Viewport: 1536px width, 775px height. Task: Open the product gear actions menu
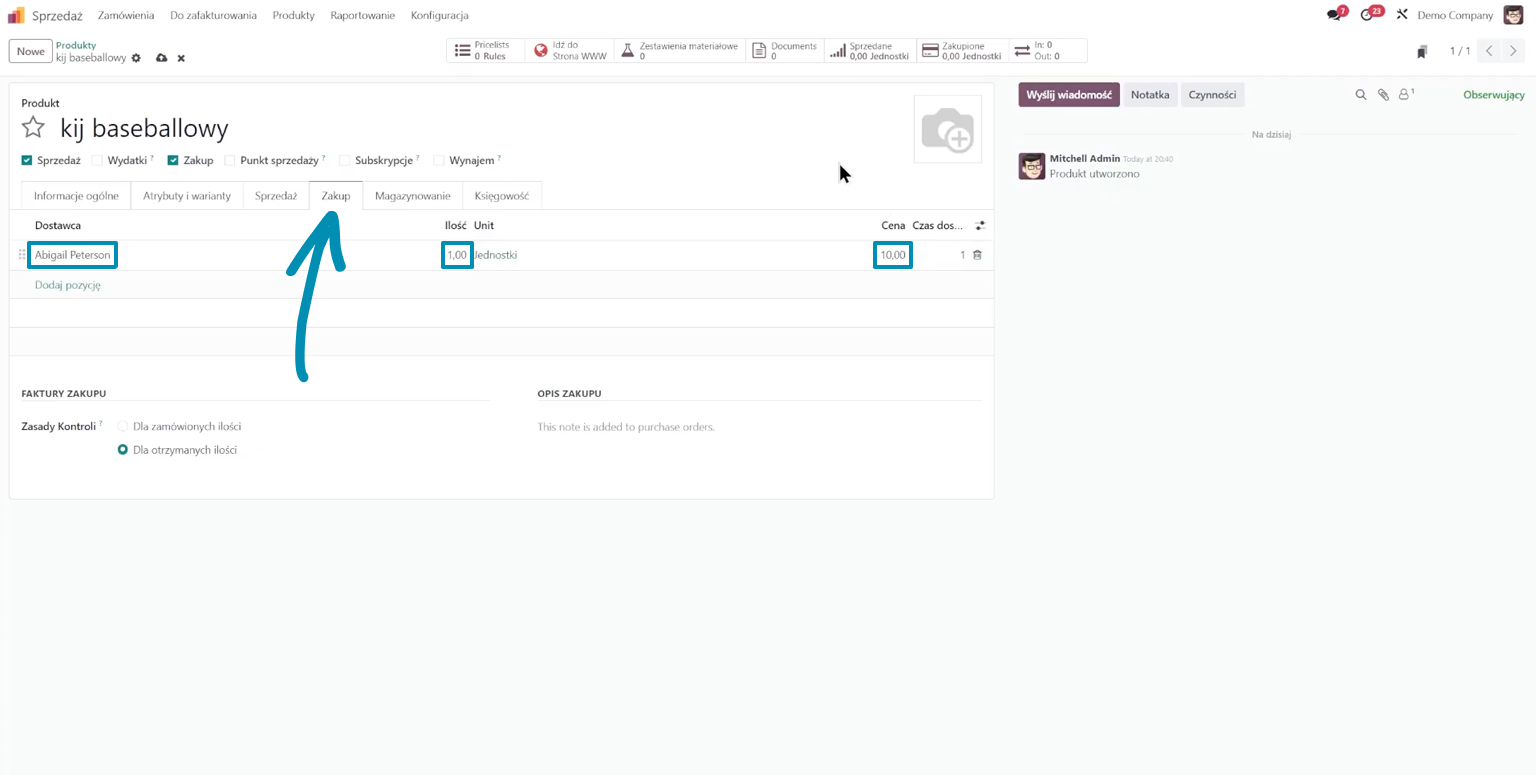point(136,59)
